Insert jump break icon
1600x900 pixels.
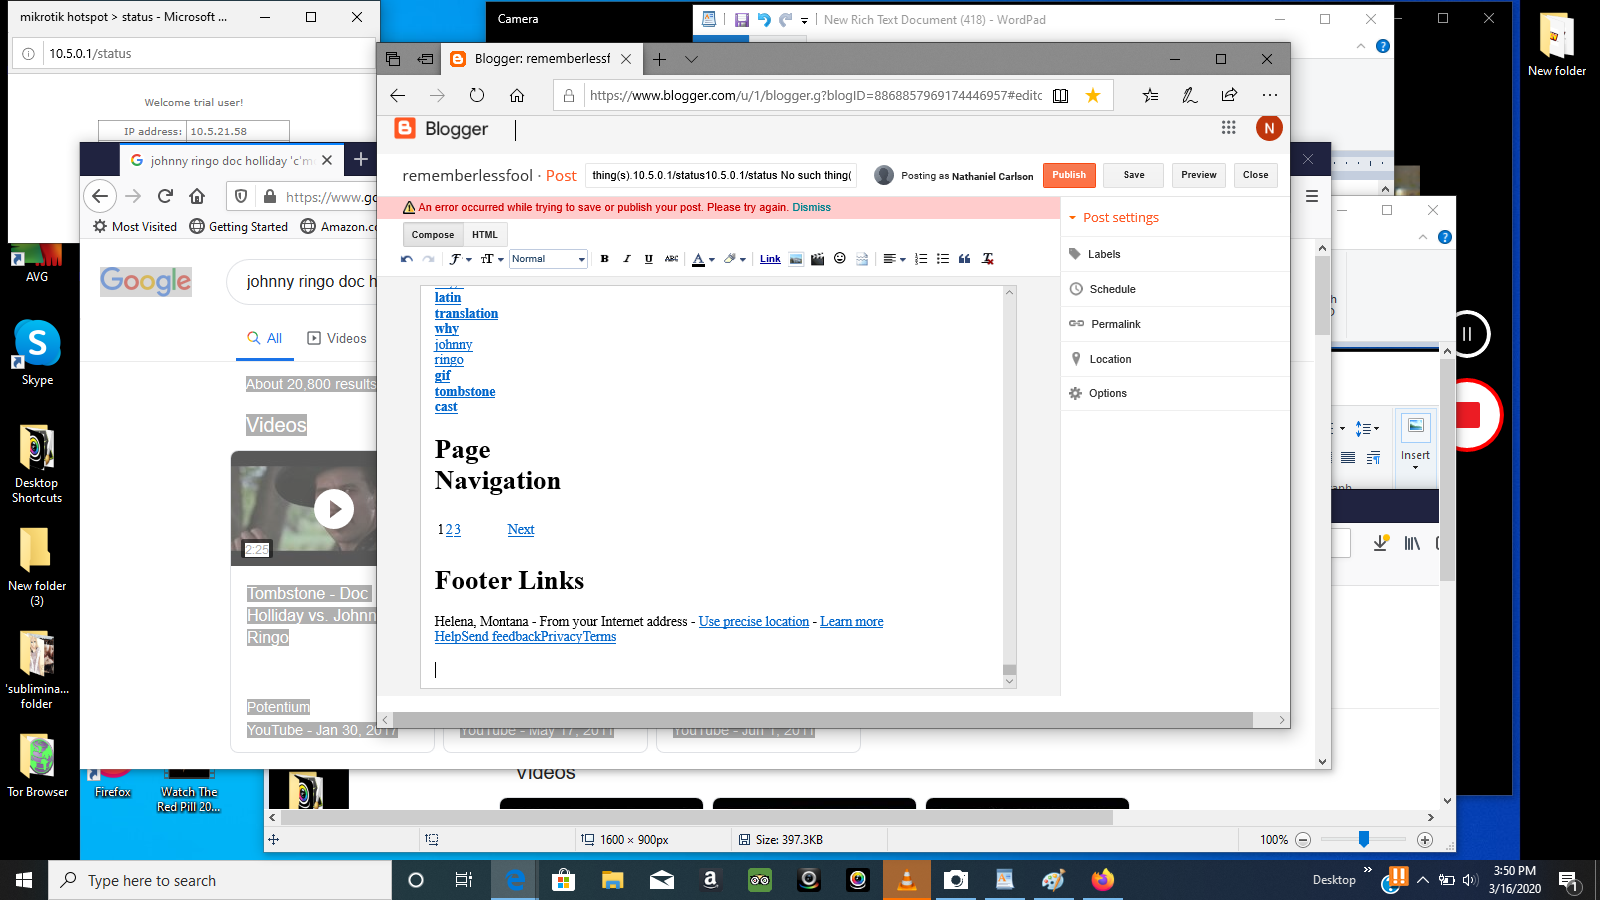[x=862, y=259]
